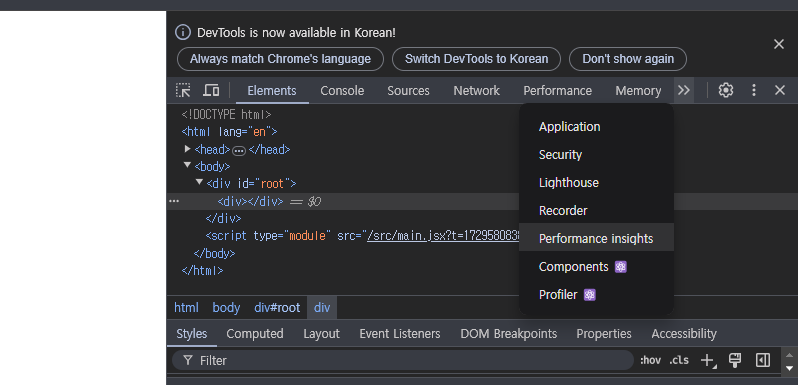Focus the Styles Filter input field

point(403,360)
